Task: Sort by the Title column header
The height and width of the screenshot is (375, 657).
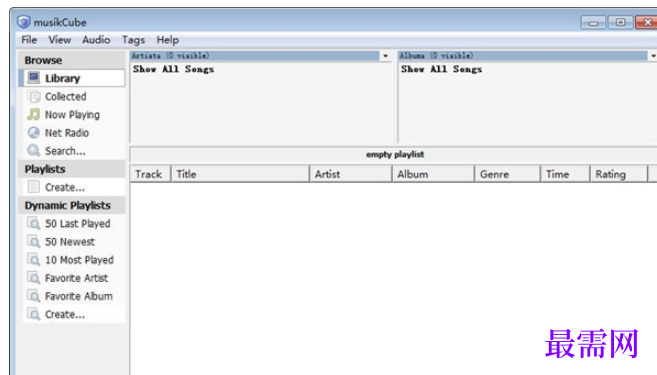Action: click(240, 174)
